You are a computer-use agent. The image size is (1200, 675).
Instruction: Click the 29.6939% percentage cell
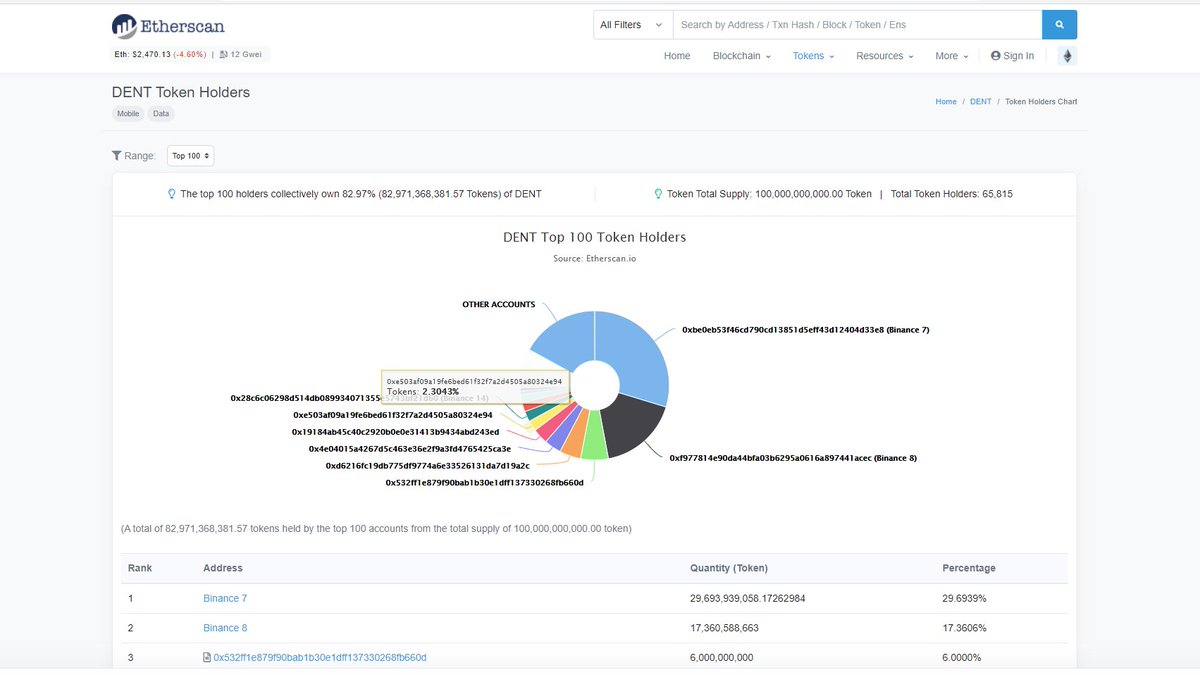click(965, 598)
